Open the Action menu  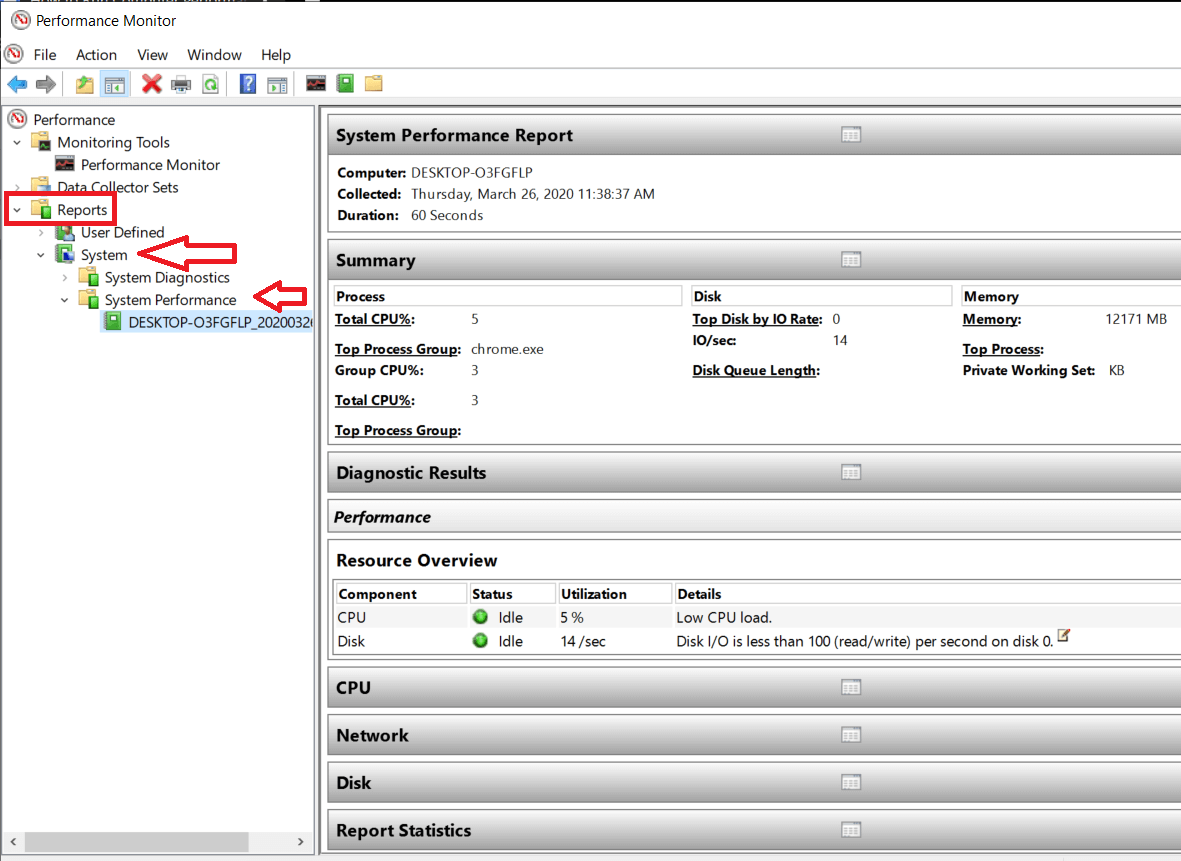pyautogui.click(x=96, y=55)
